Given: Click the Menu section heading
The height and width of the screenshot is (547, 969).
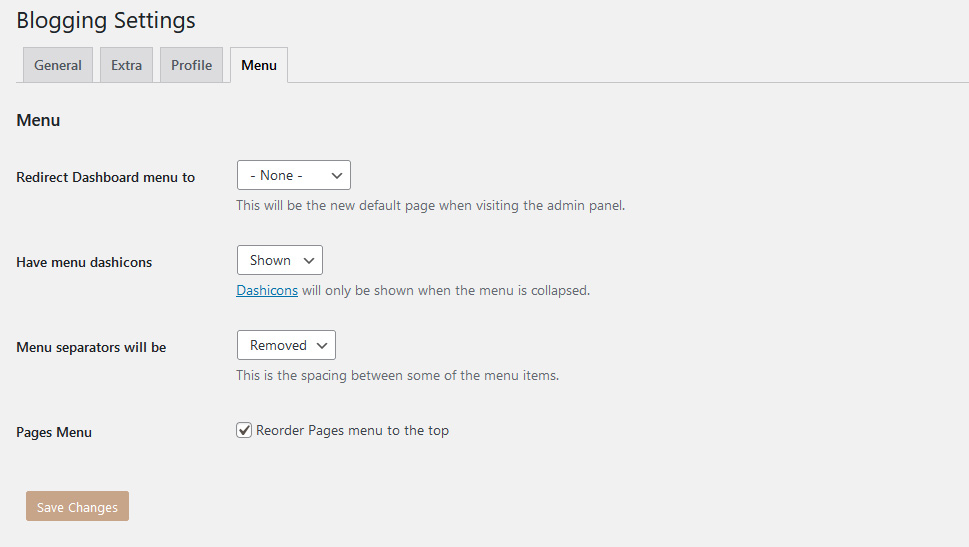Looking at the screenshot, I should click(x=38, y=120).
